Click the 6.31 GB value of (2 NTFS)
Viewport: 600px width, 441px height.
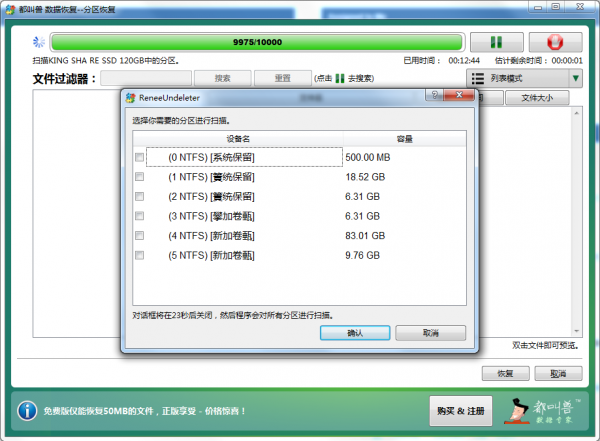[362, 196]
